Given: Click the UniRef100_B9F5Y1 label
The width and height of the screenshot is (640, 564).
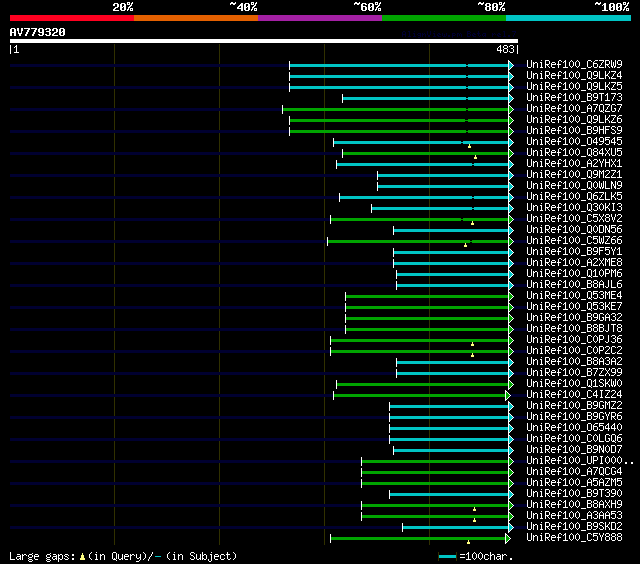Looking at the screenshot, I should (x=574, y=252).
